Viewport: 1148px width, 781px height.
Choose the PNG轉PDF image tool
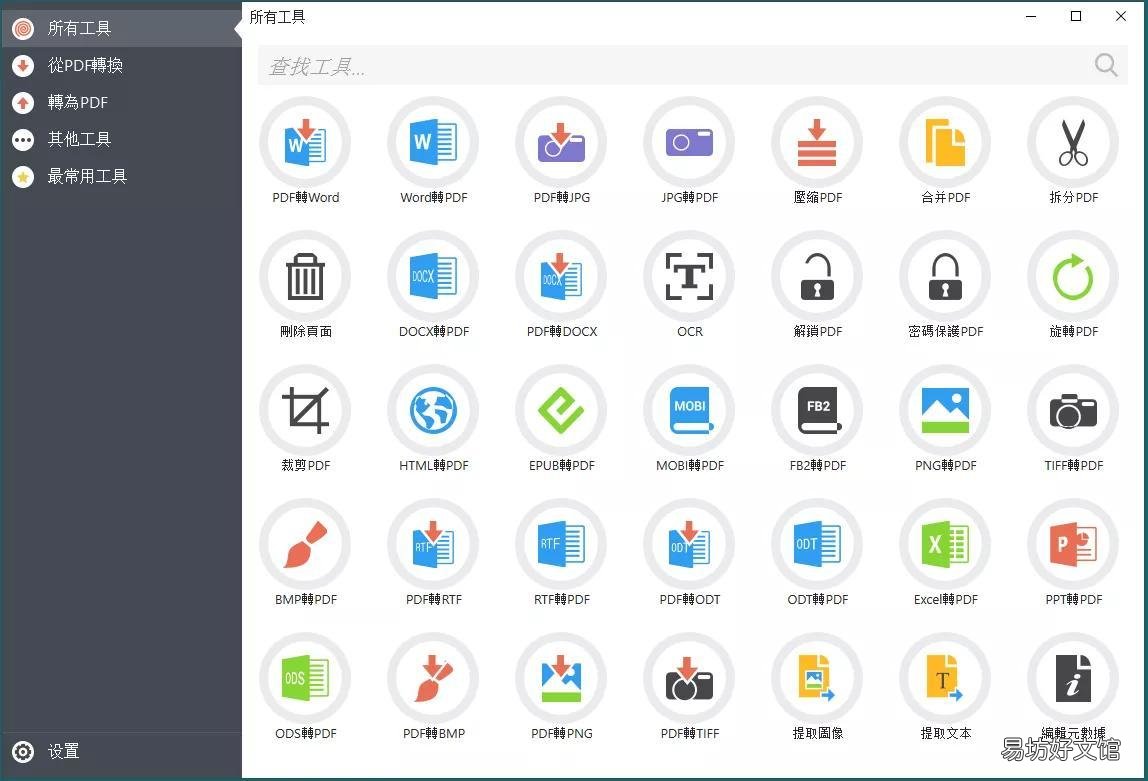coord(945,411)
